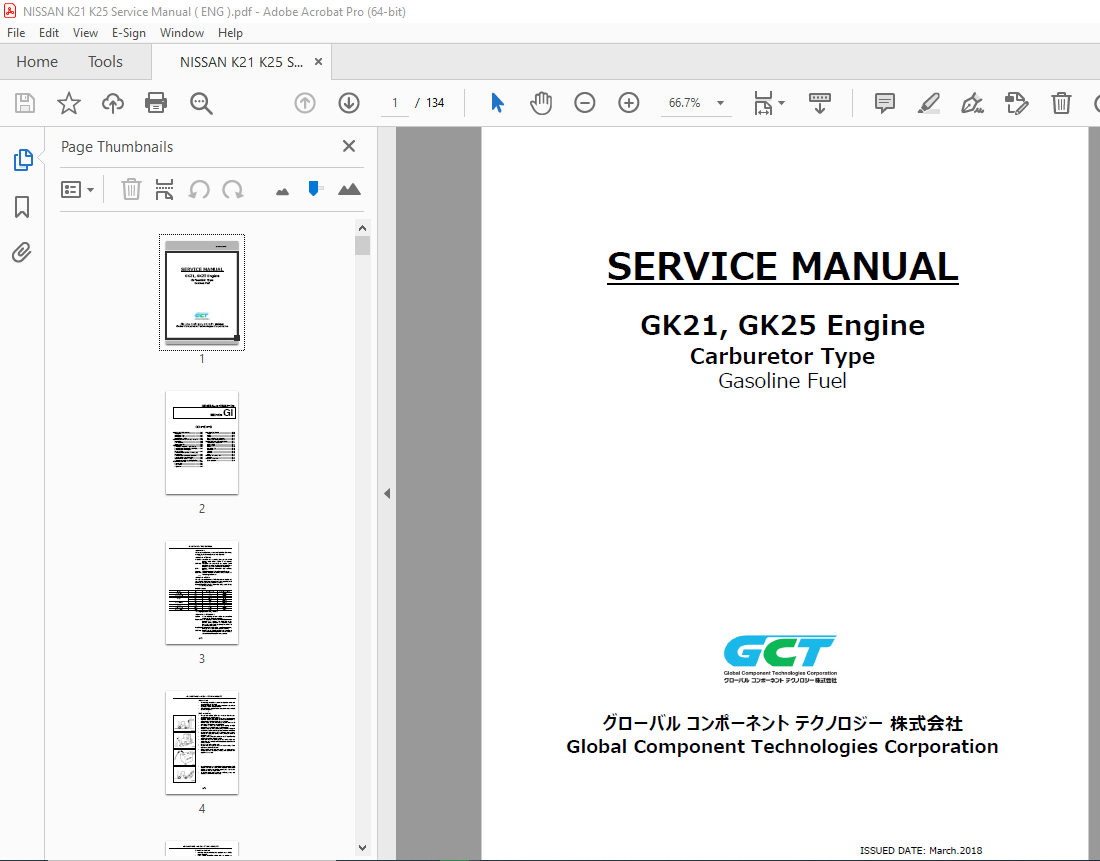Click thumbnails scrollbar up arrow

[x=363, y=227]
